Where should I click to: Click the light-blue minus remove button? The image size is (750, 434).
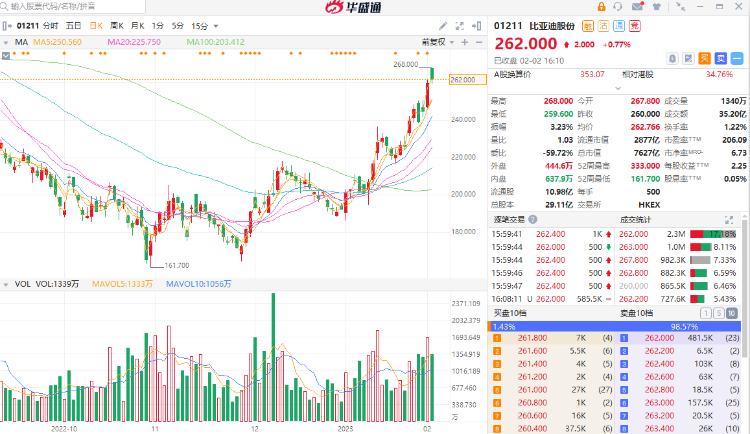[737, 59]
